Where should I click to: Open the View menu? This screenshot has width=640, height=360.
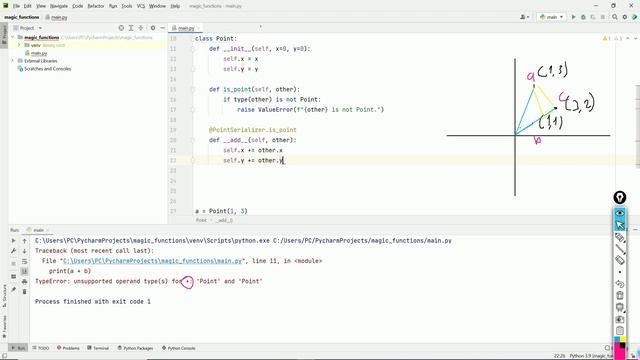pos(41,6)
